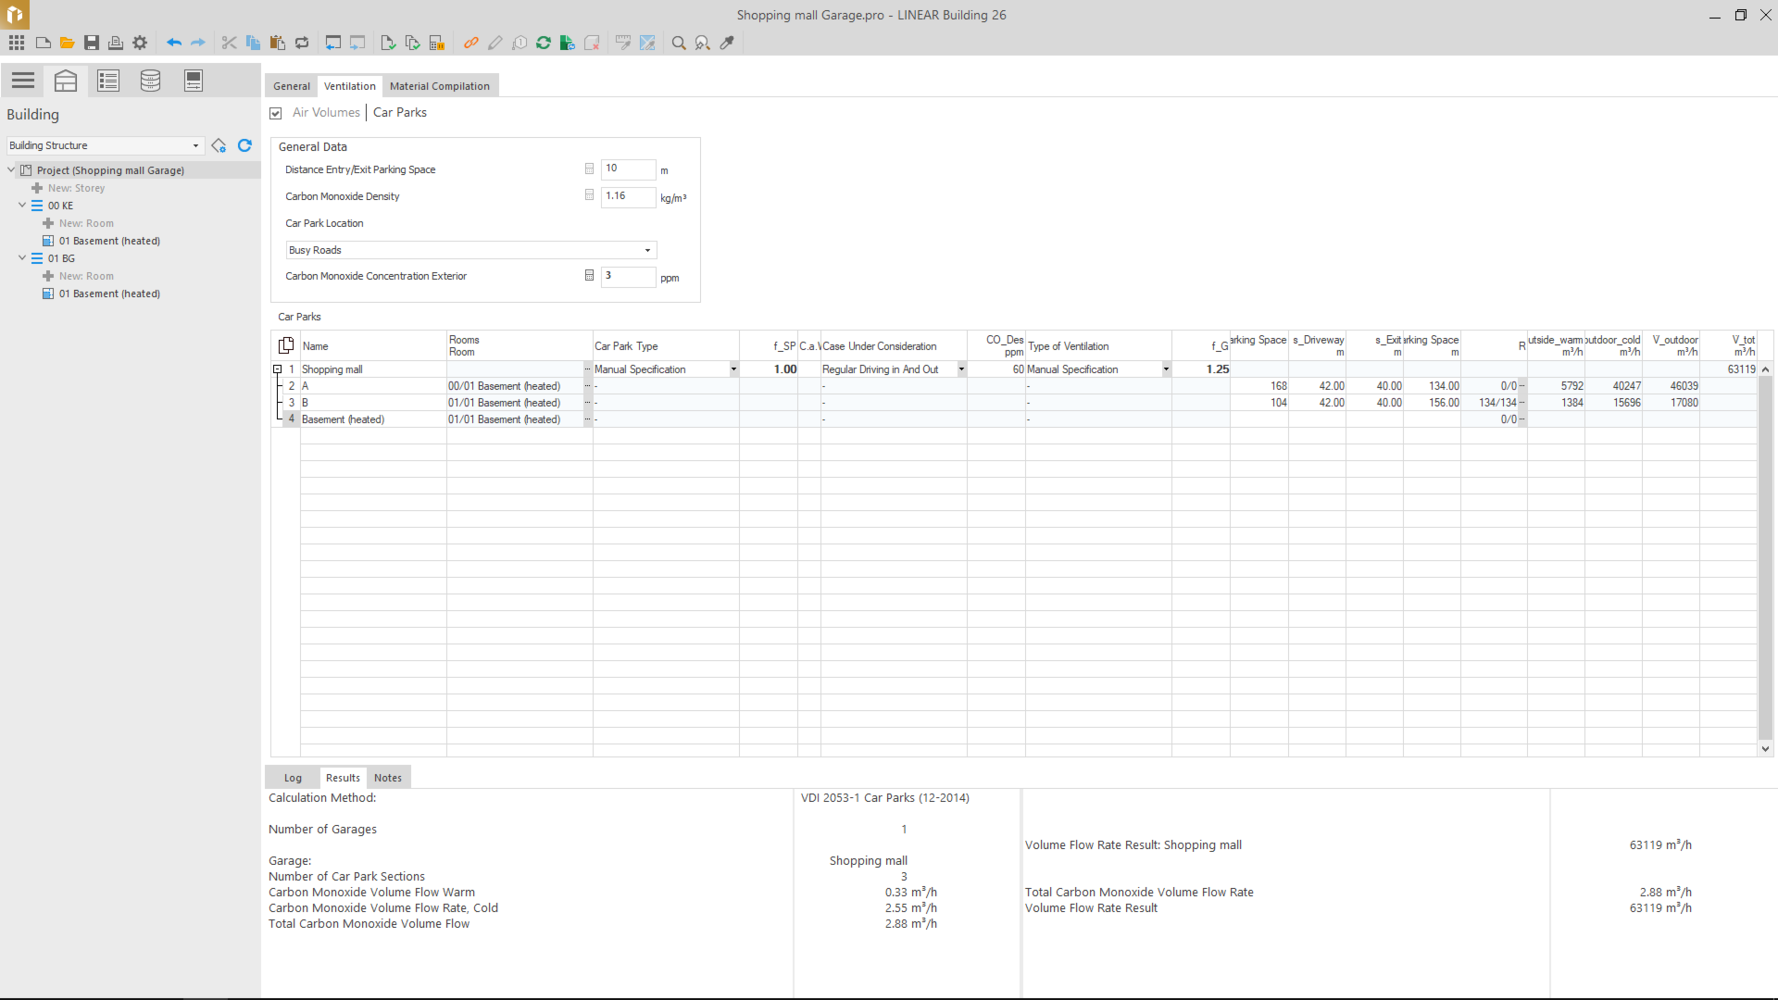Click the Car Parks section link
The image size is (1778, 1000).
(x=399, y=113)
